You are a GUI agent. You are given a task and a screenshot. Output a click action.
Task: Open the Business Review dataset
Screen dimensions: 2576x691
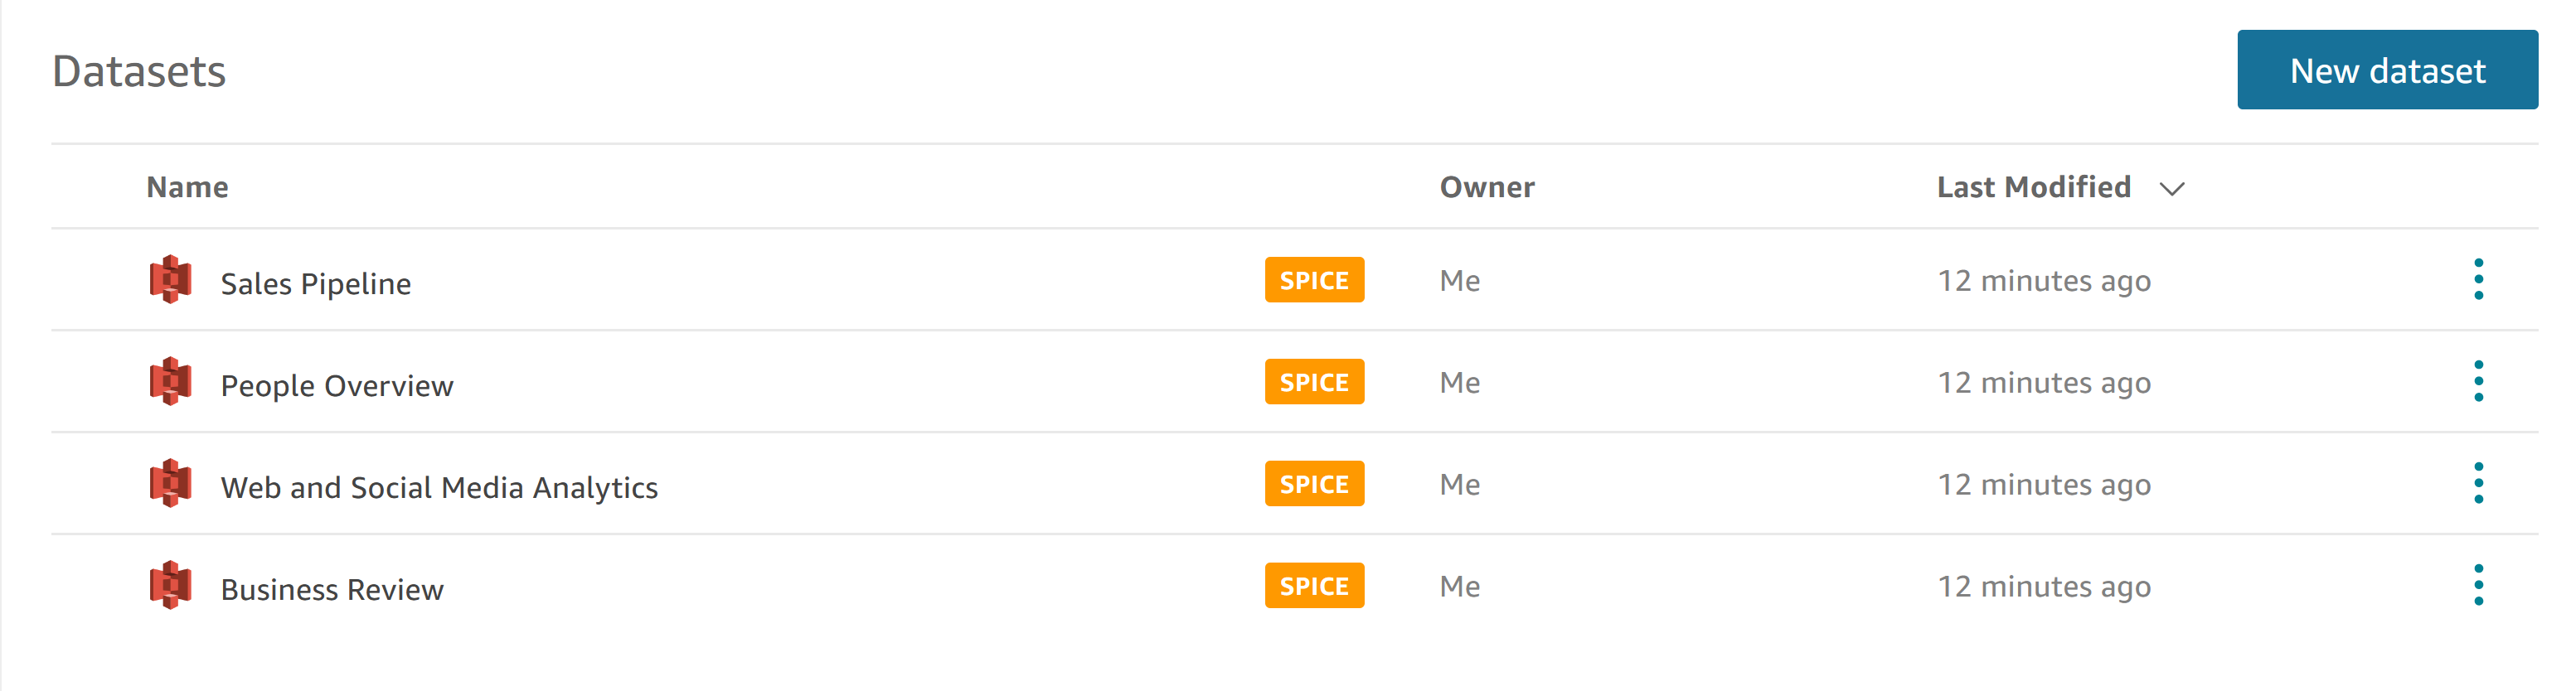[x=332, y=590]
